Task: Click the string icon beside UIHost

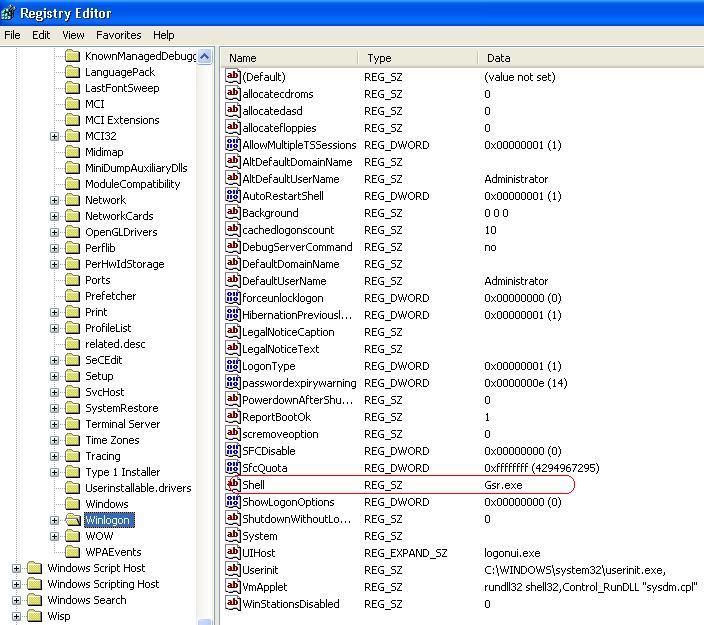Action: click(233, 552)
